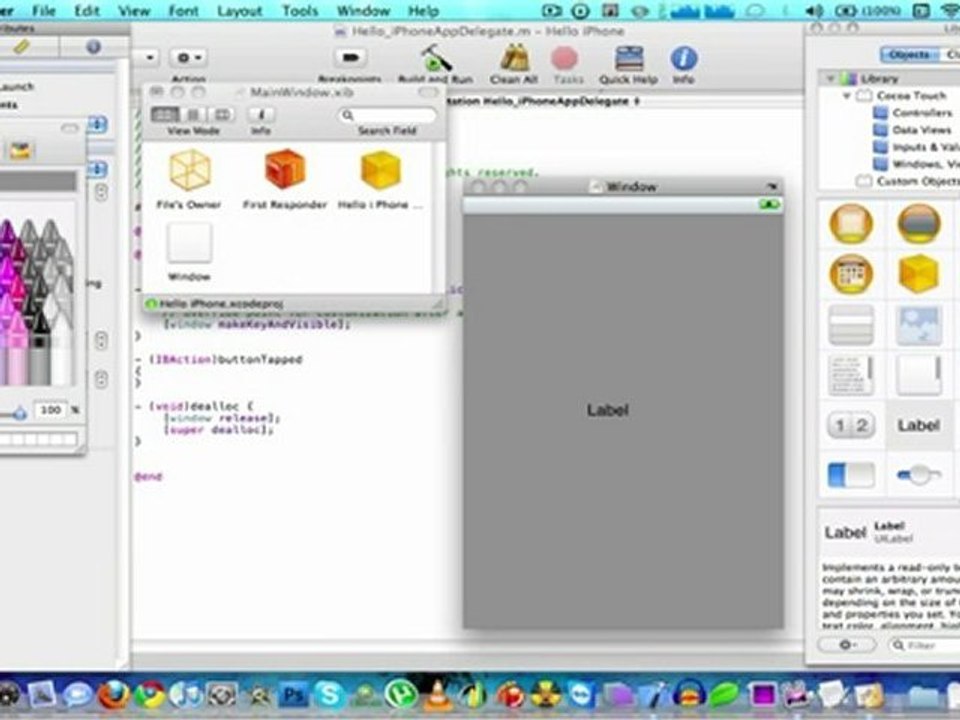Select the switch item in the Library grid

tap(851, 475)
